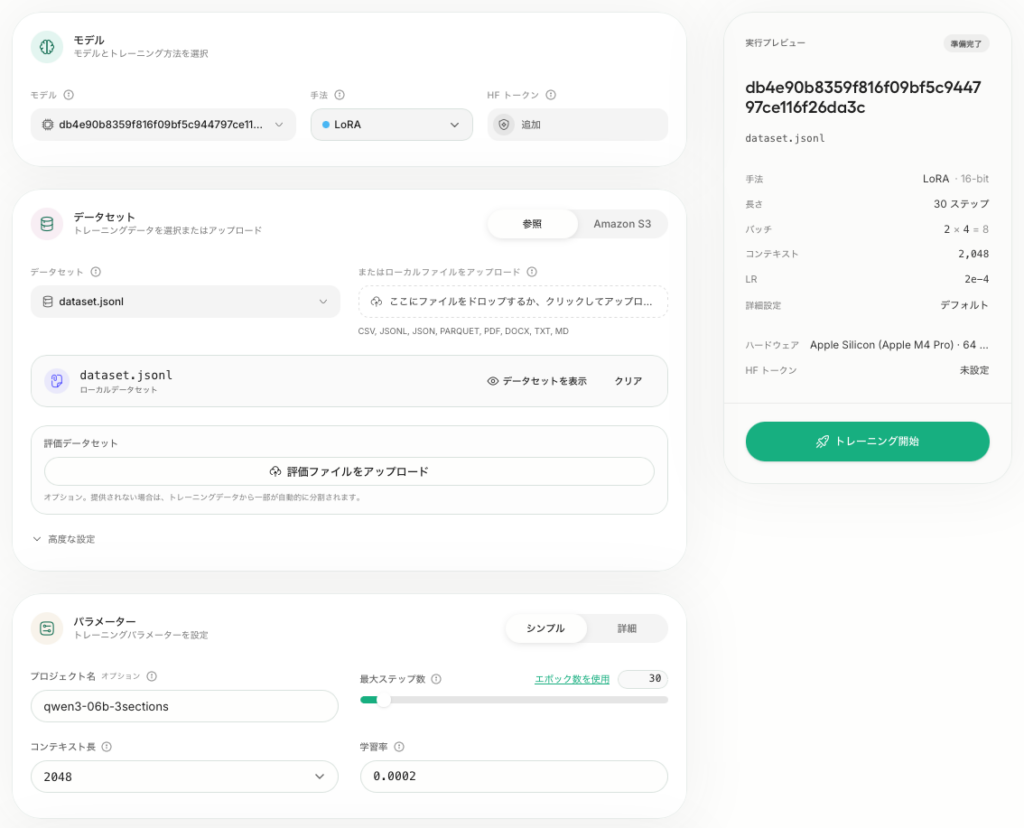Expand the 高度な設定 section
Screen dimensions: 1024x828
(x=64, y=539)
